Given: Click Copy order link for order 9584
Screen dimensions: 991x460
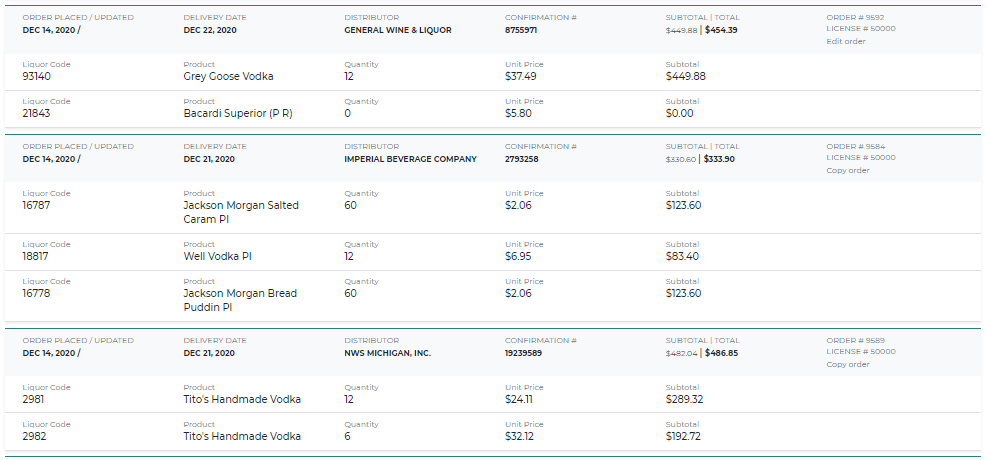Looking at the screenshot, I should tap(847, 170).
